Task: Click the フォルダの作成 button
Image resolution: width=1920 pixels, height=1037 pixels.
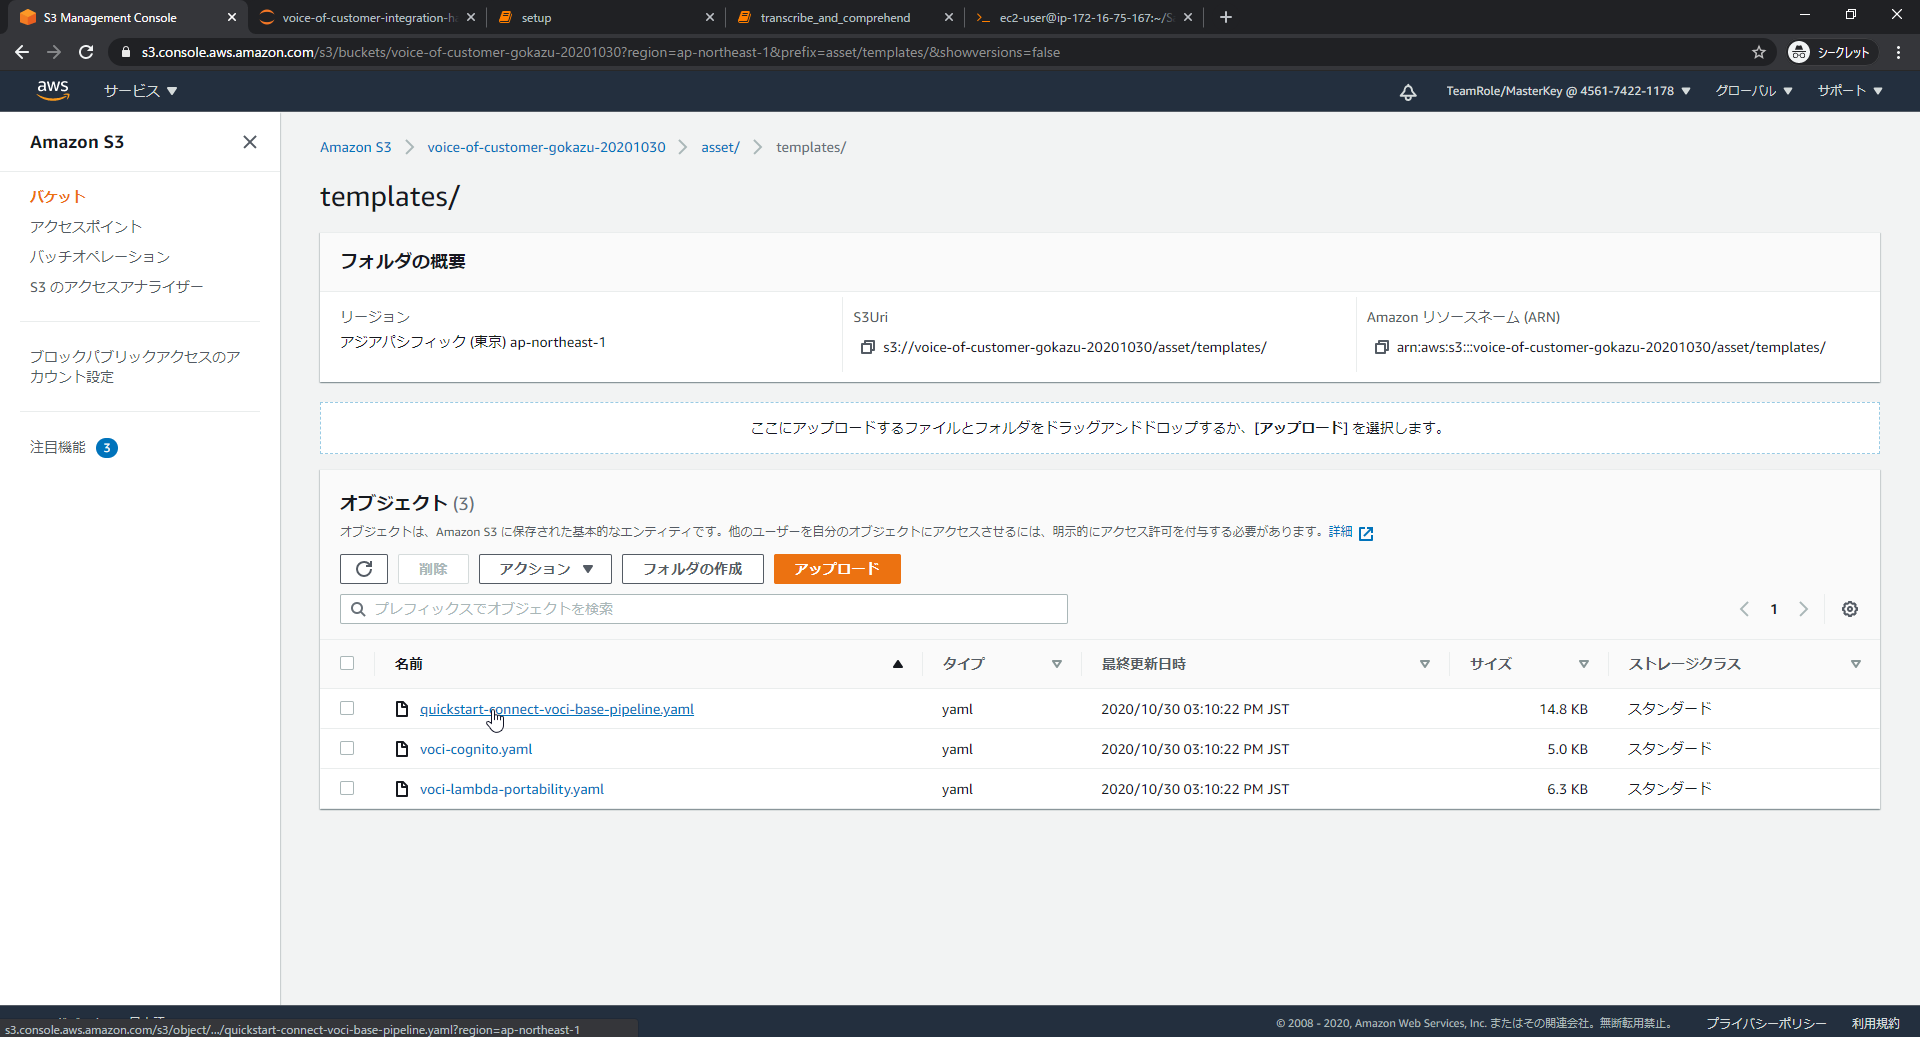Action: point(693,569)
